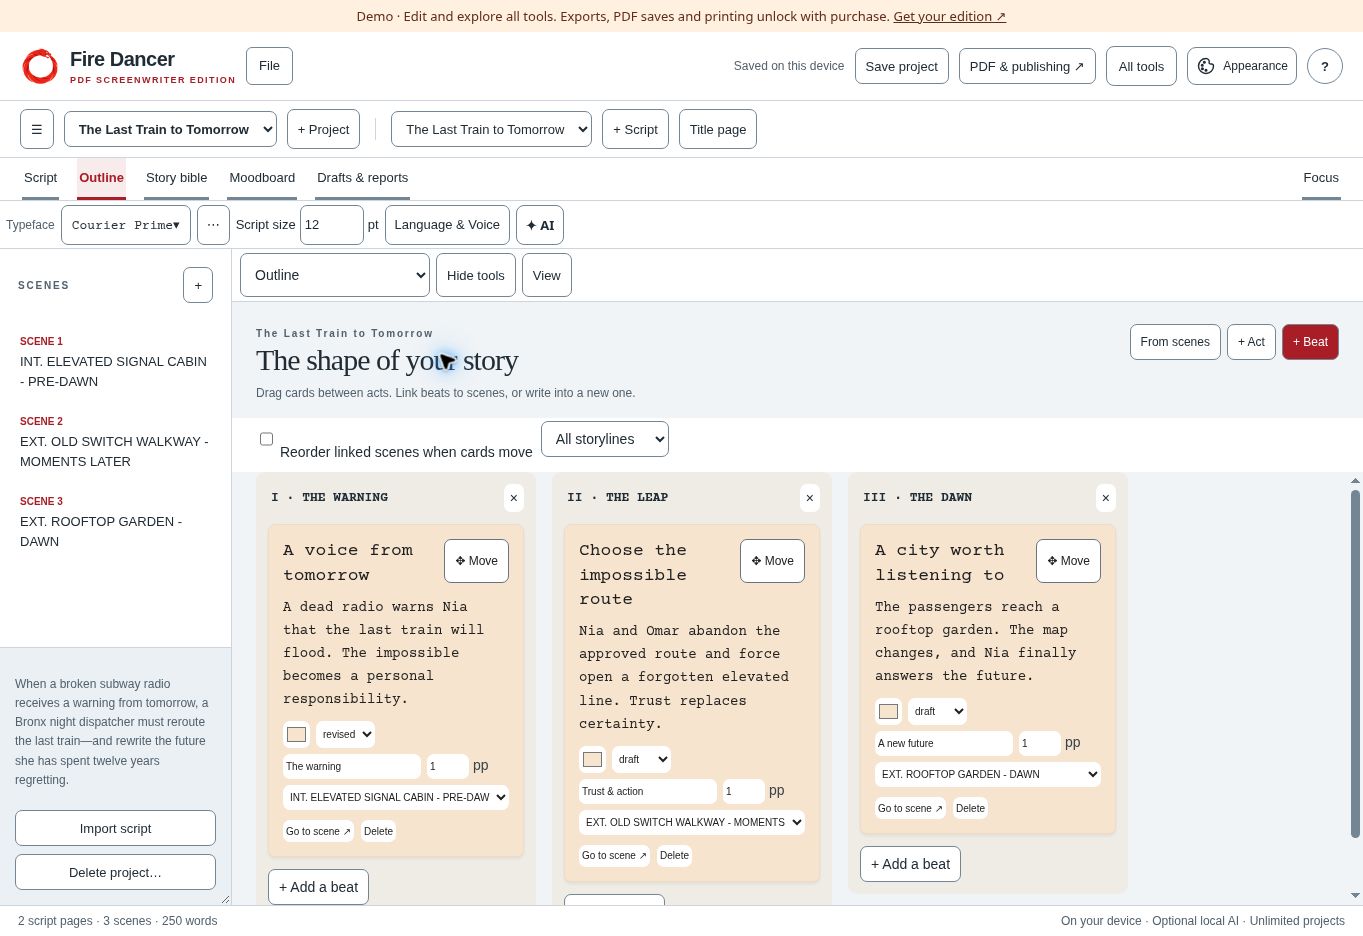The image size is (1363, 936).
Task: Open Appearance settings
Action: click(1242, 66)
